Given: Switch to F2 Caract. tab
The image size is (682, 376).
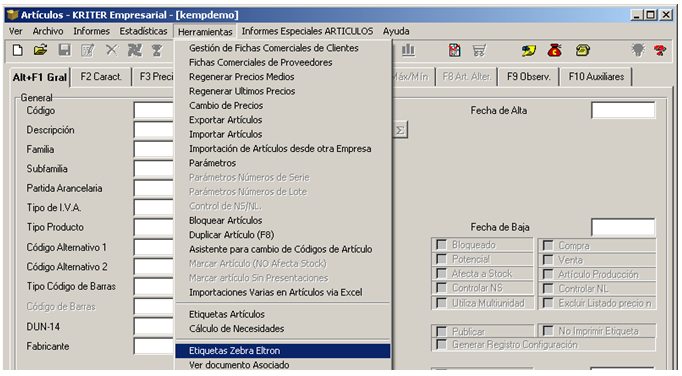Looking at the screenshot, I should pos(101,77).
